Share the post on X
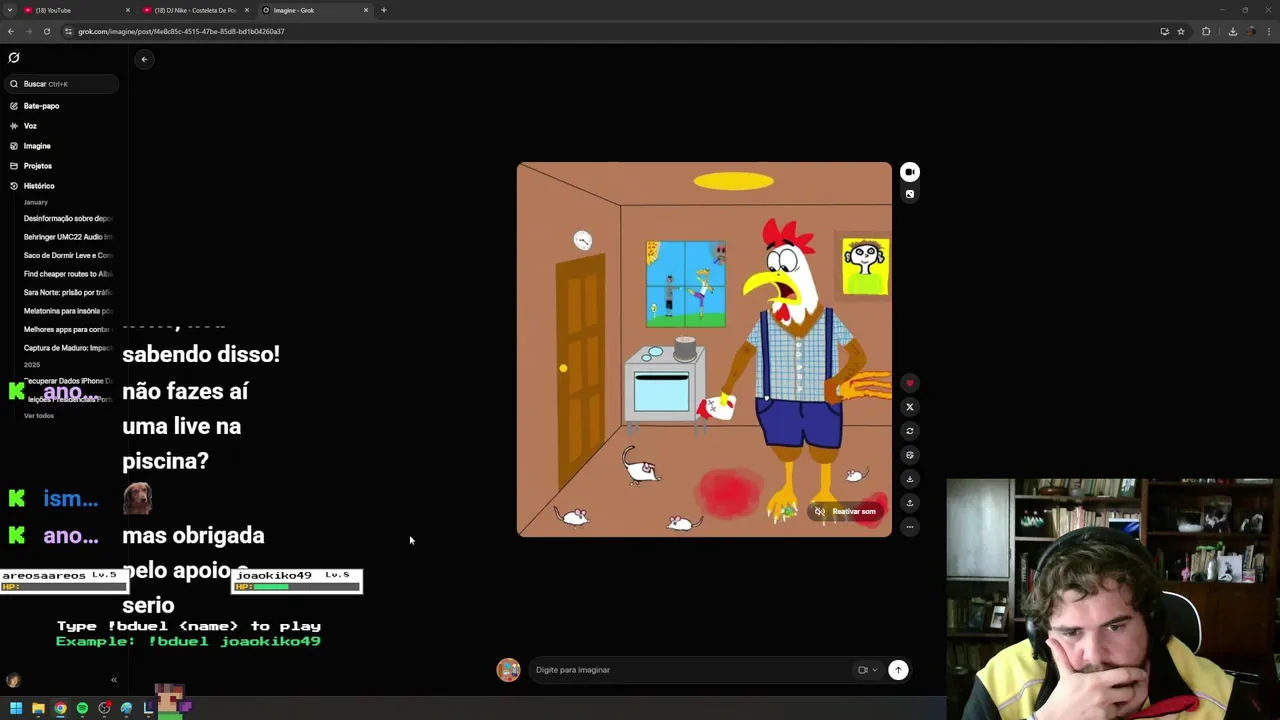Screen dimensions: 1280x720 tap(909, 407)
